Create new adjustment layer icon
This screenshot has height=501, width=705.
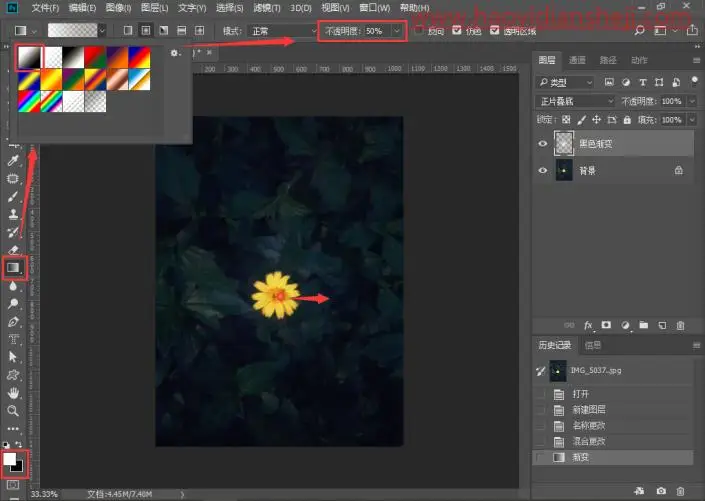[625, 325]
